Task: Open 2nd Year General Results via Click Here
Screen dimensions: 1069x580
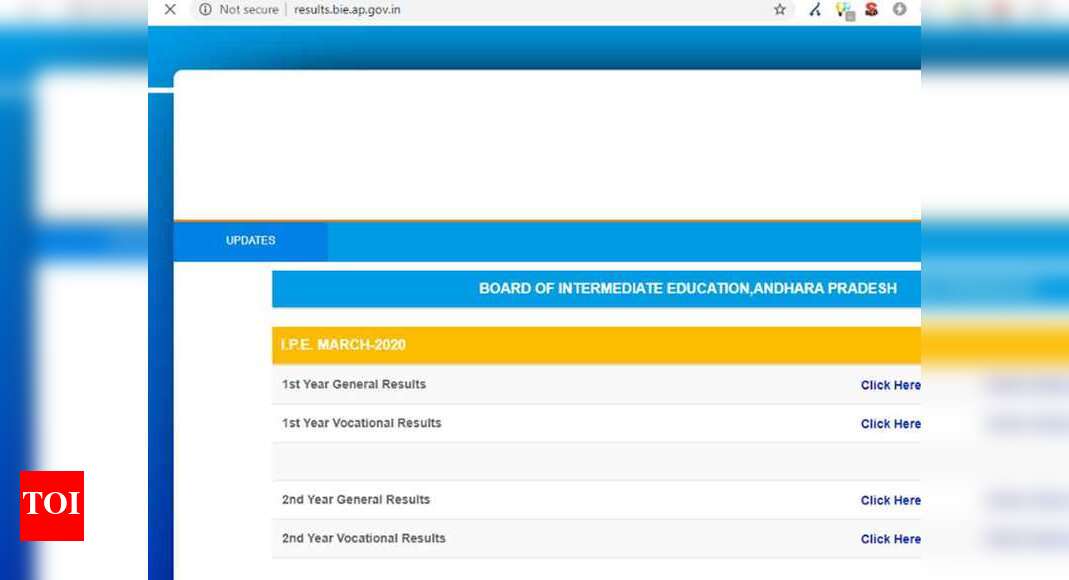Action: pos(890,500)
